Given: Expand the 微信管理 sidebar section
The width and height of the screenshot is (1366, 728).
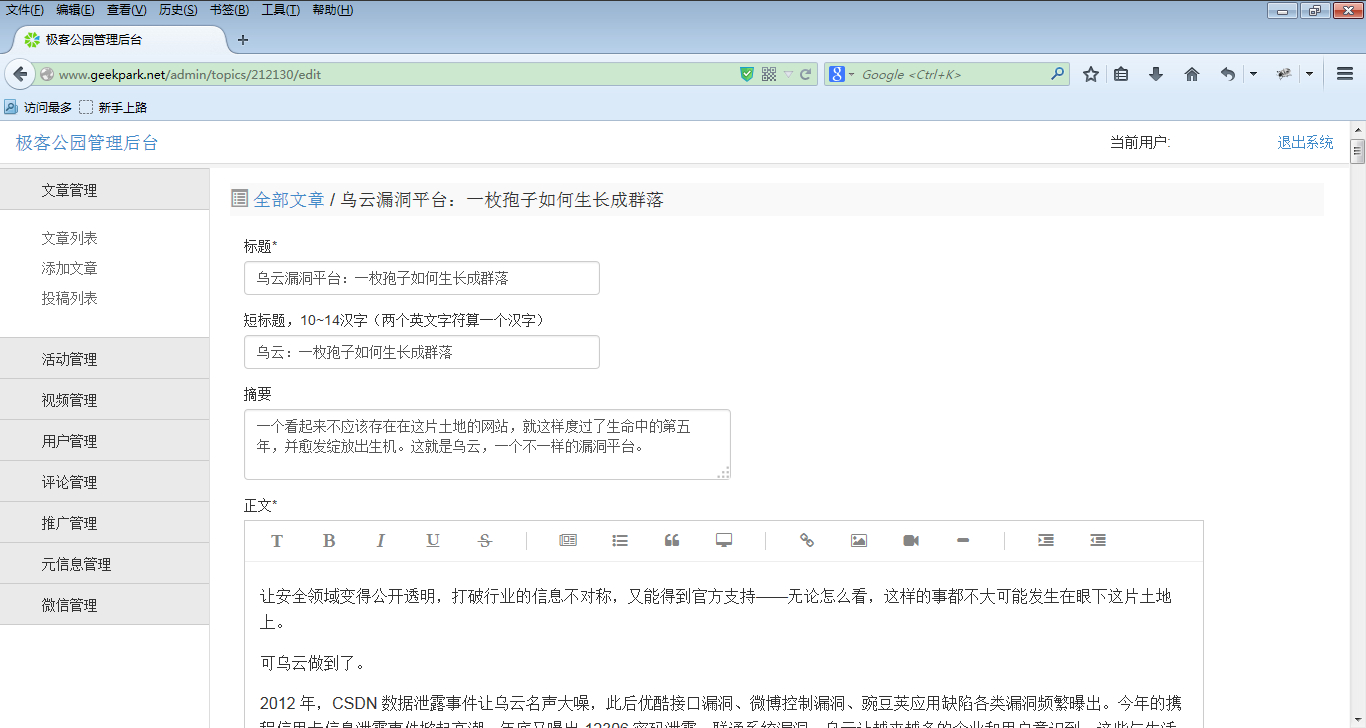Looking at the screenshot, I should pyautogui.click(x=105, y=605).
